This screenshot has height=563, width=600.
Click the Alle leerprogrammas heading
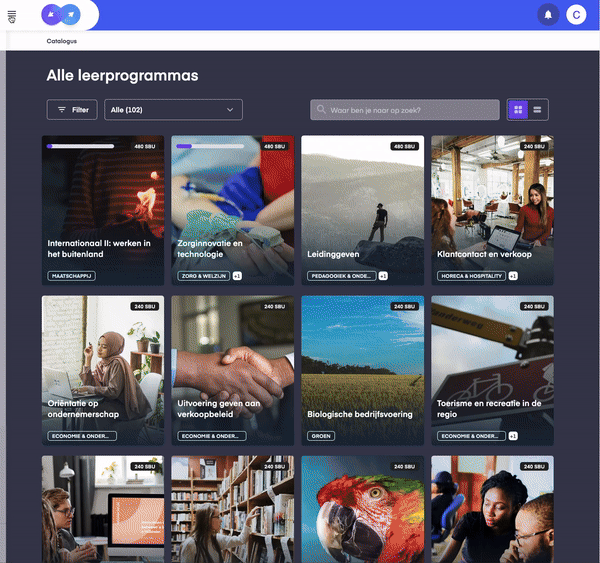[122, 75]
